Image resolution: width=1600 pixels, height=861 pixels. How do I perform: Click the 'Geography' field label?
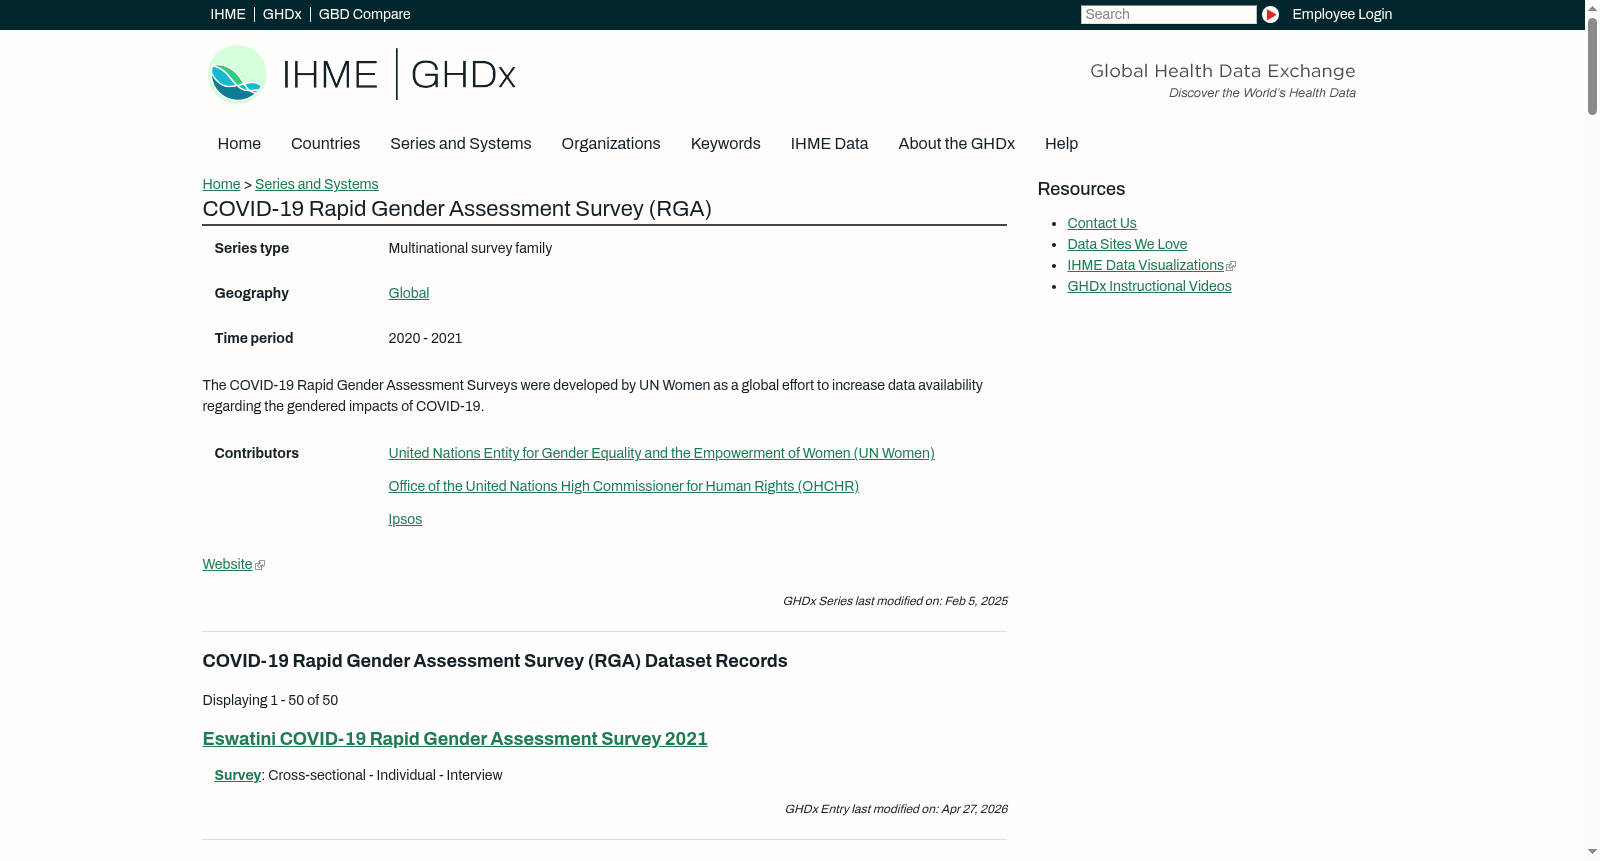(251, 293)
